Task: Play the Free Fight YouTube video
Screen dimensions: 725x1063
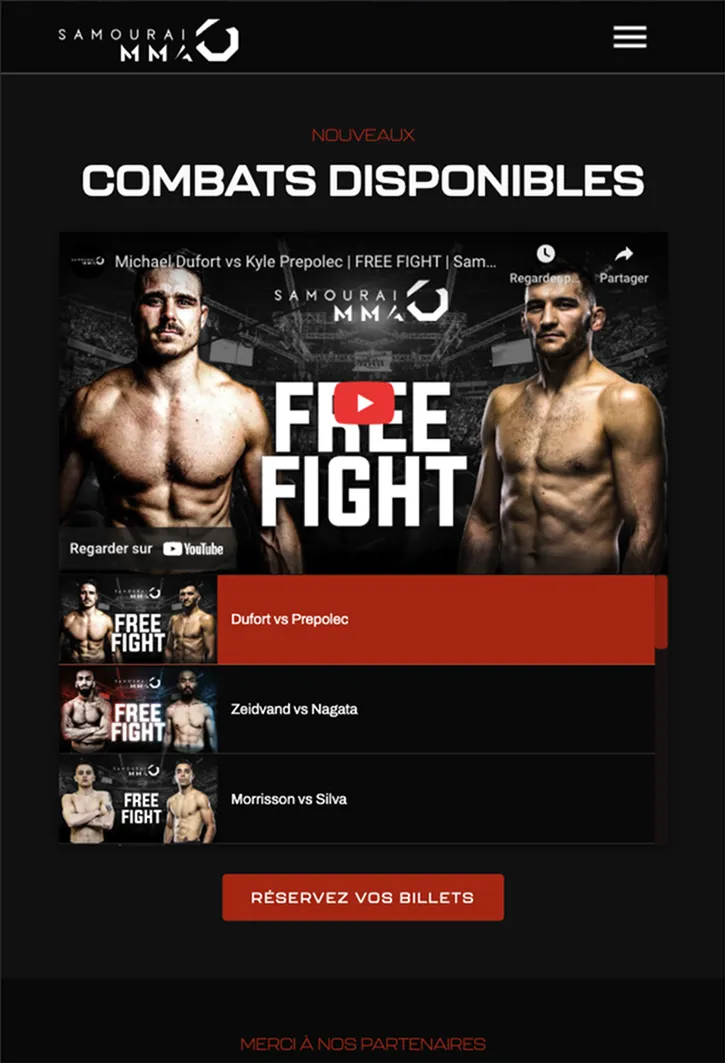Action: click(364, 403)
